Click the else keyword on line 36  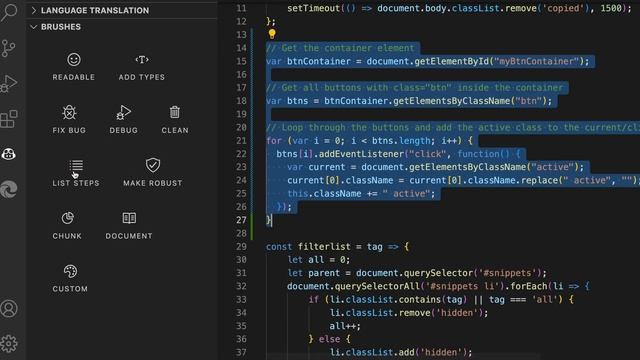pyautogui.click(x=329, y=339)
